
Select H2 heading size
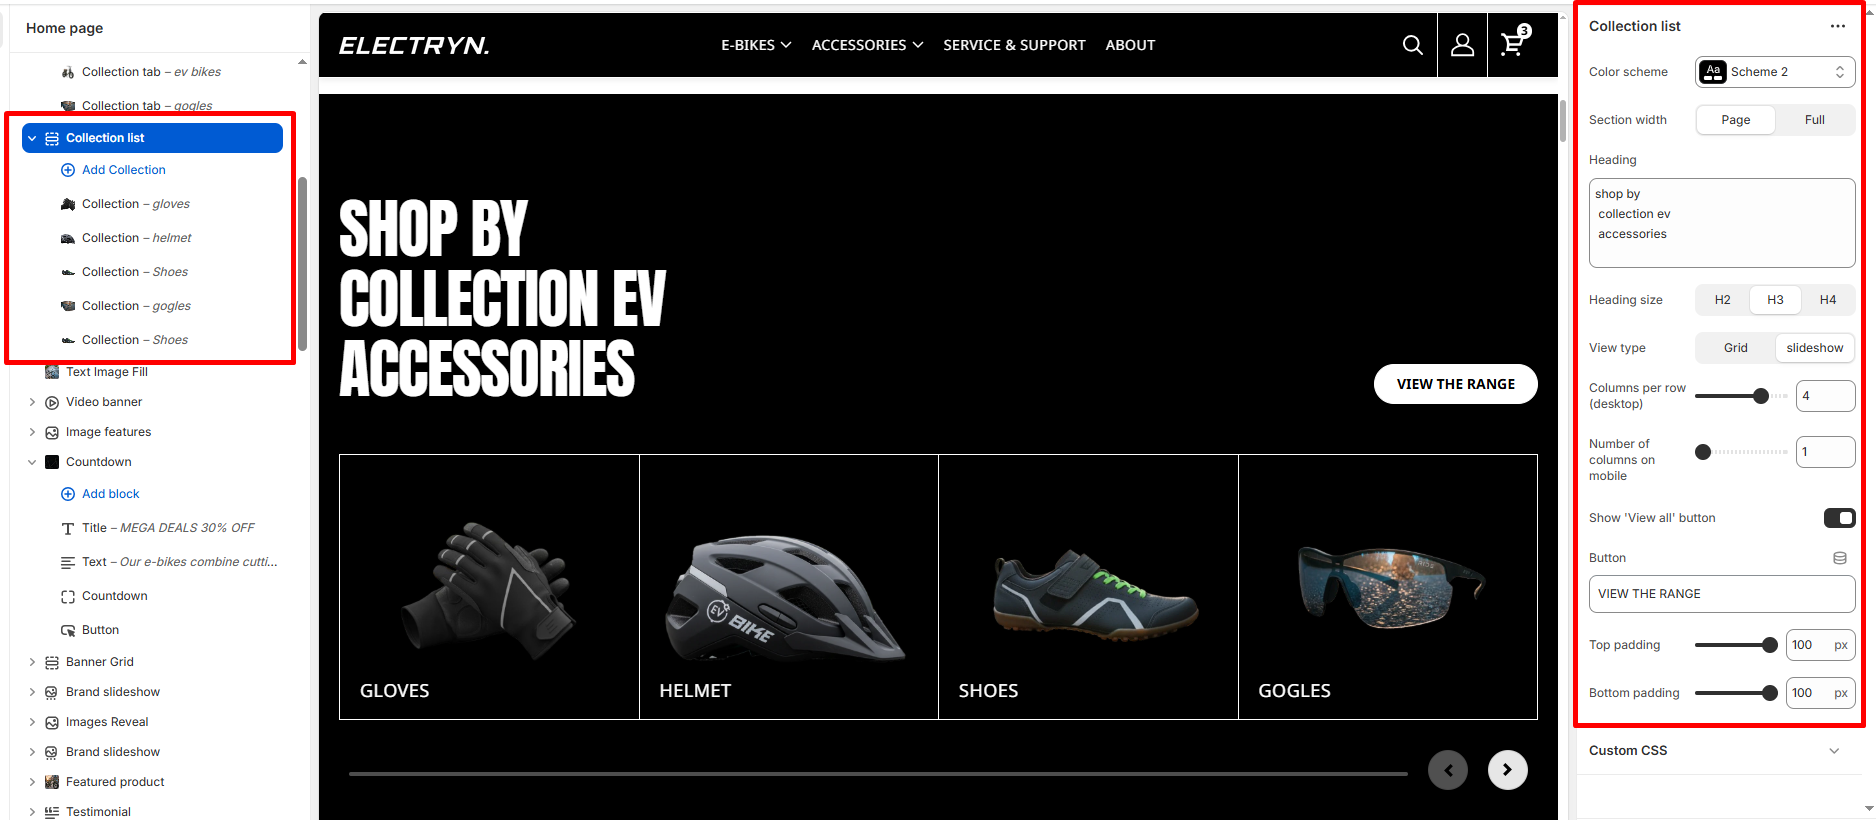pos(1722,300)
